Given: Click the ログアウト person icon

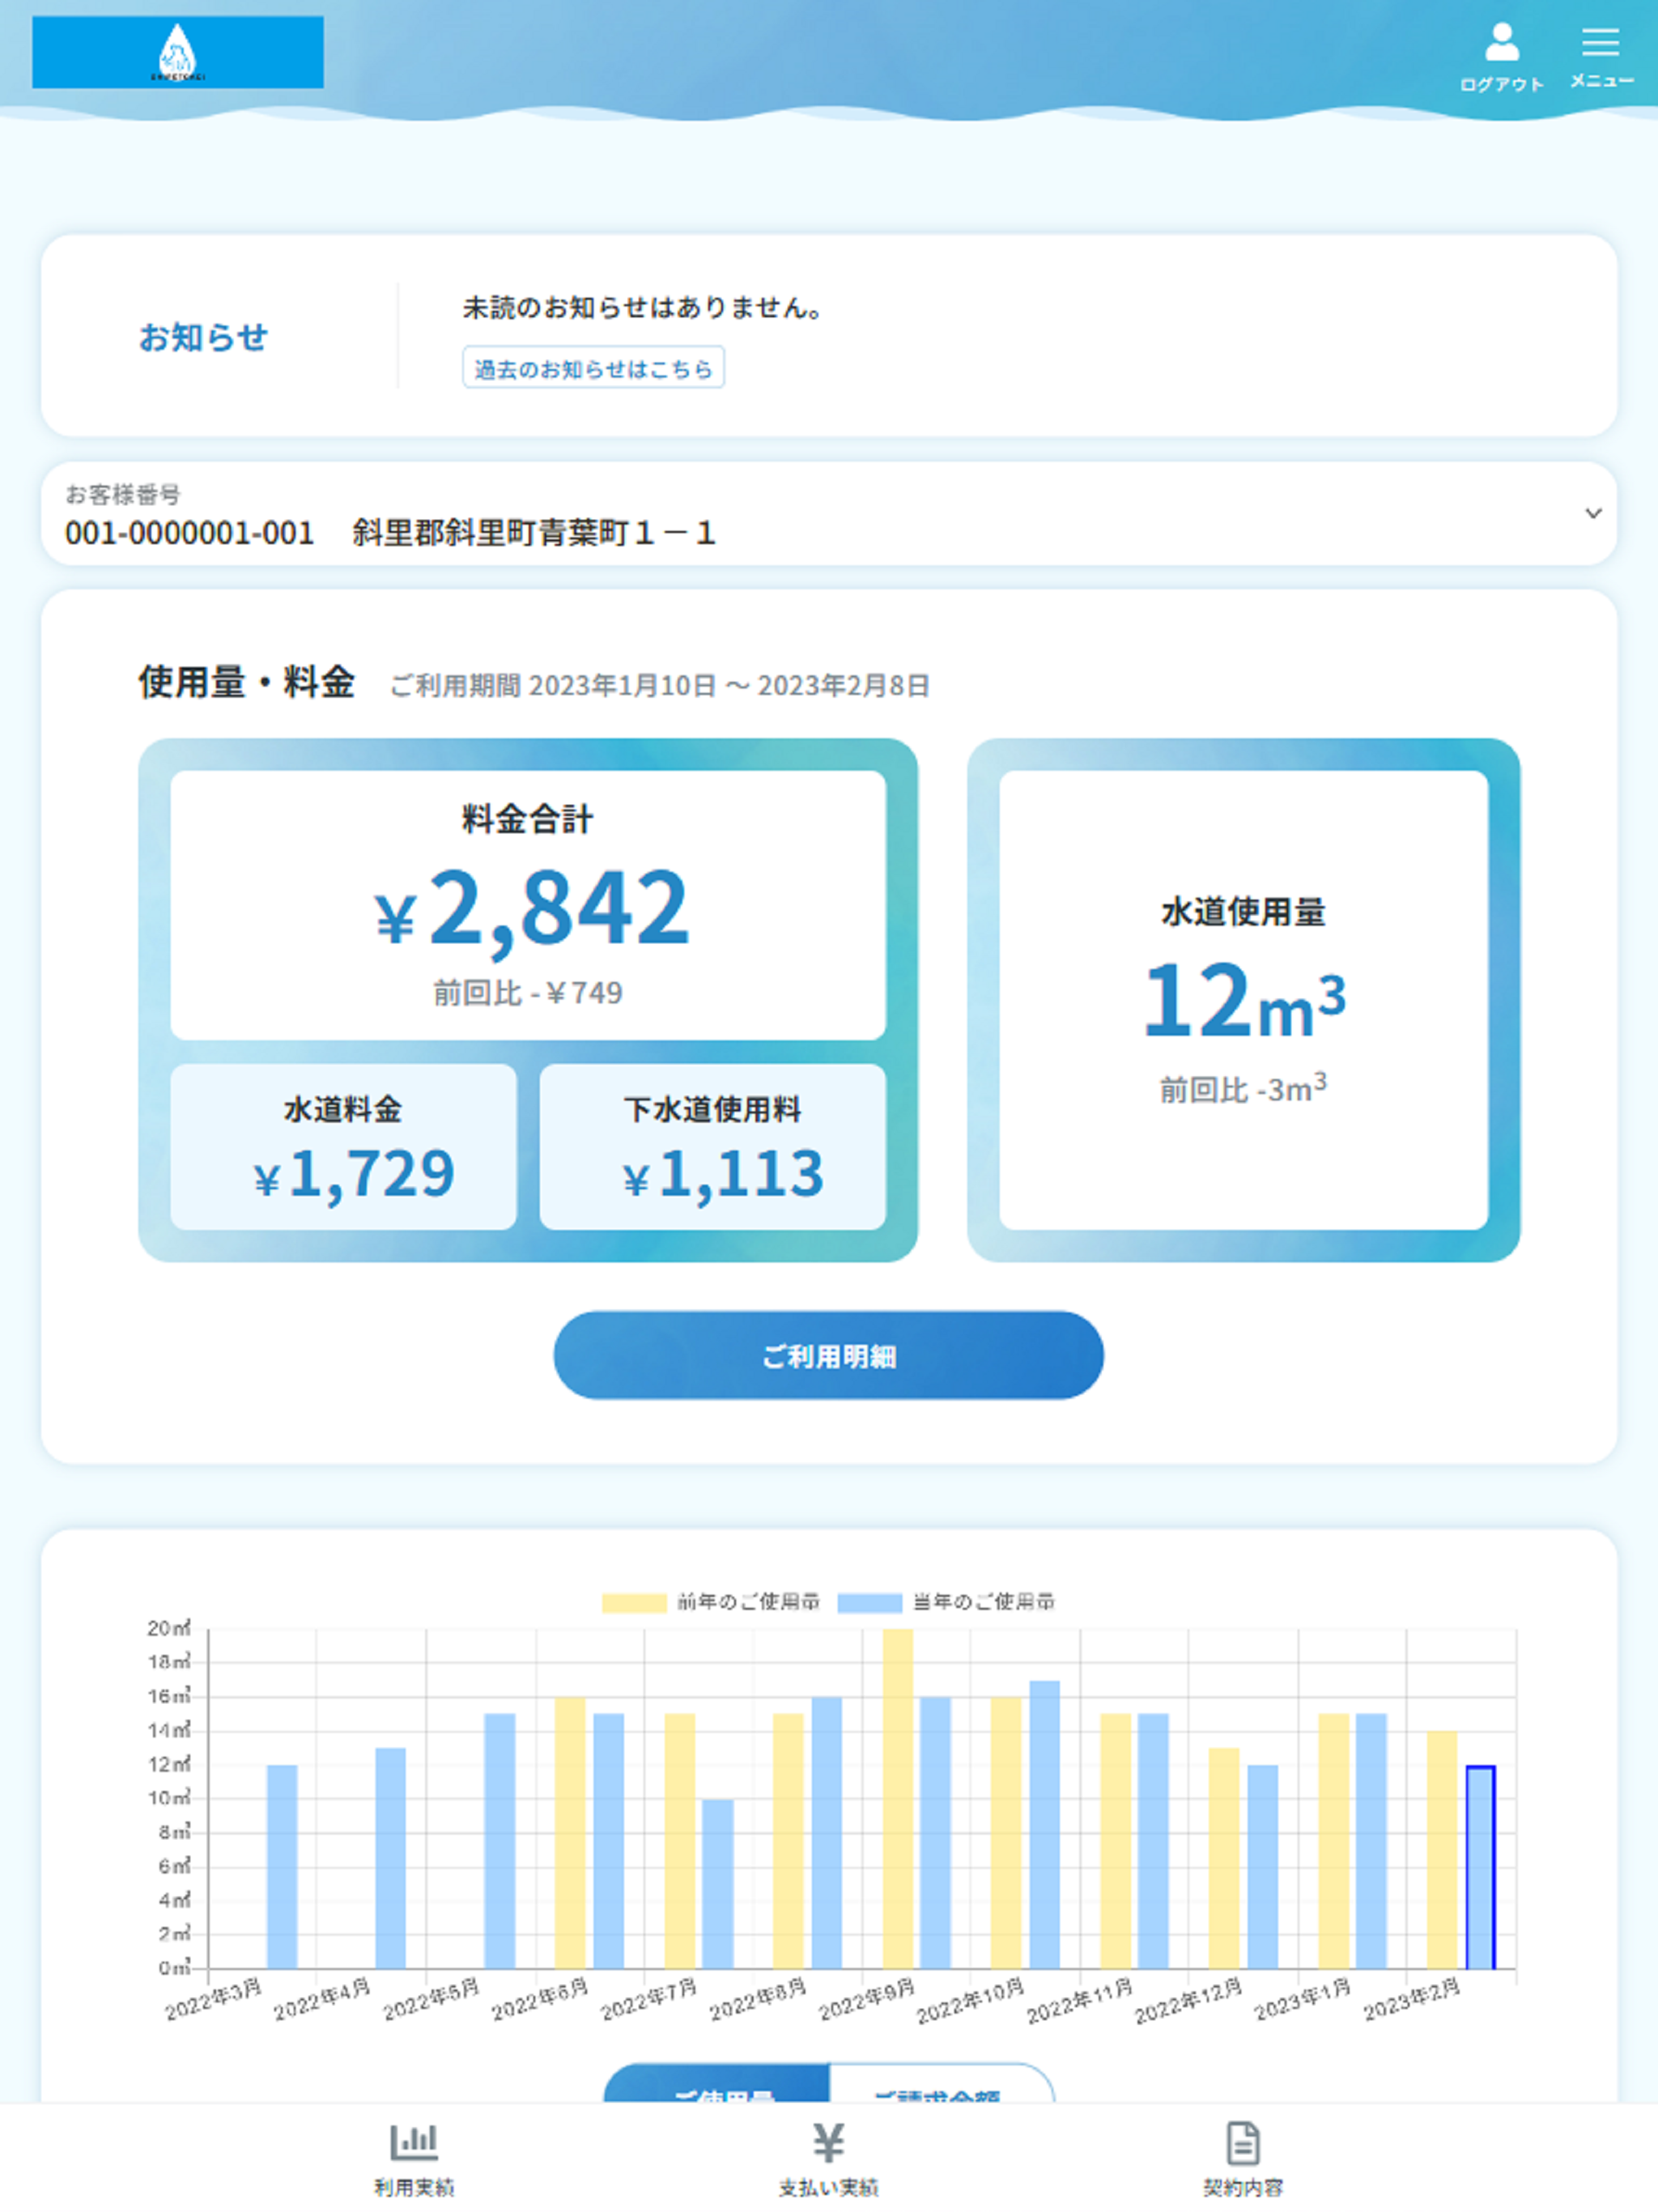Looking at the screenshot, I should (1501, 43).
